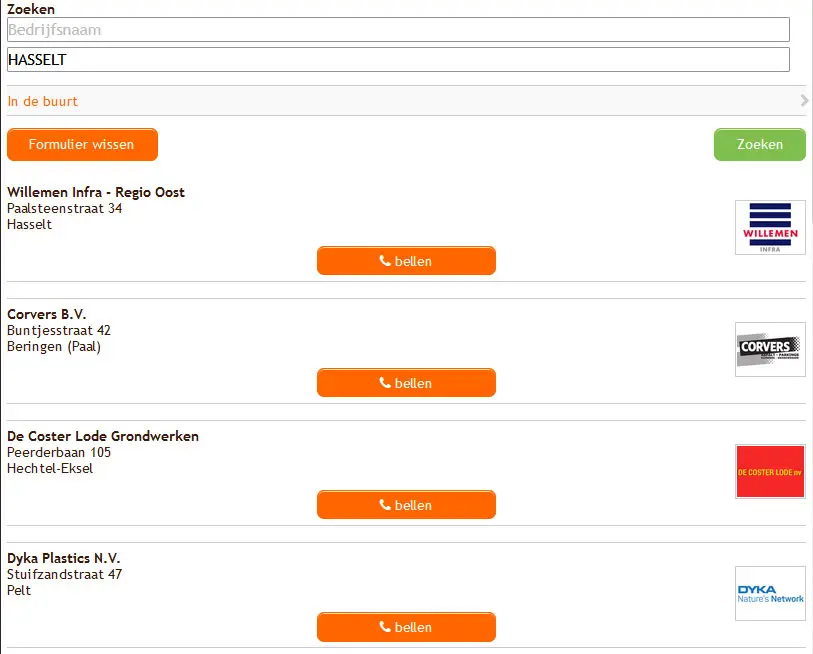Call Dyka Plastics with bellen button
Image resolution: width=813 pixels, height=654 pixels.
(406, 627)
